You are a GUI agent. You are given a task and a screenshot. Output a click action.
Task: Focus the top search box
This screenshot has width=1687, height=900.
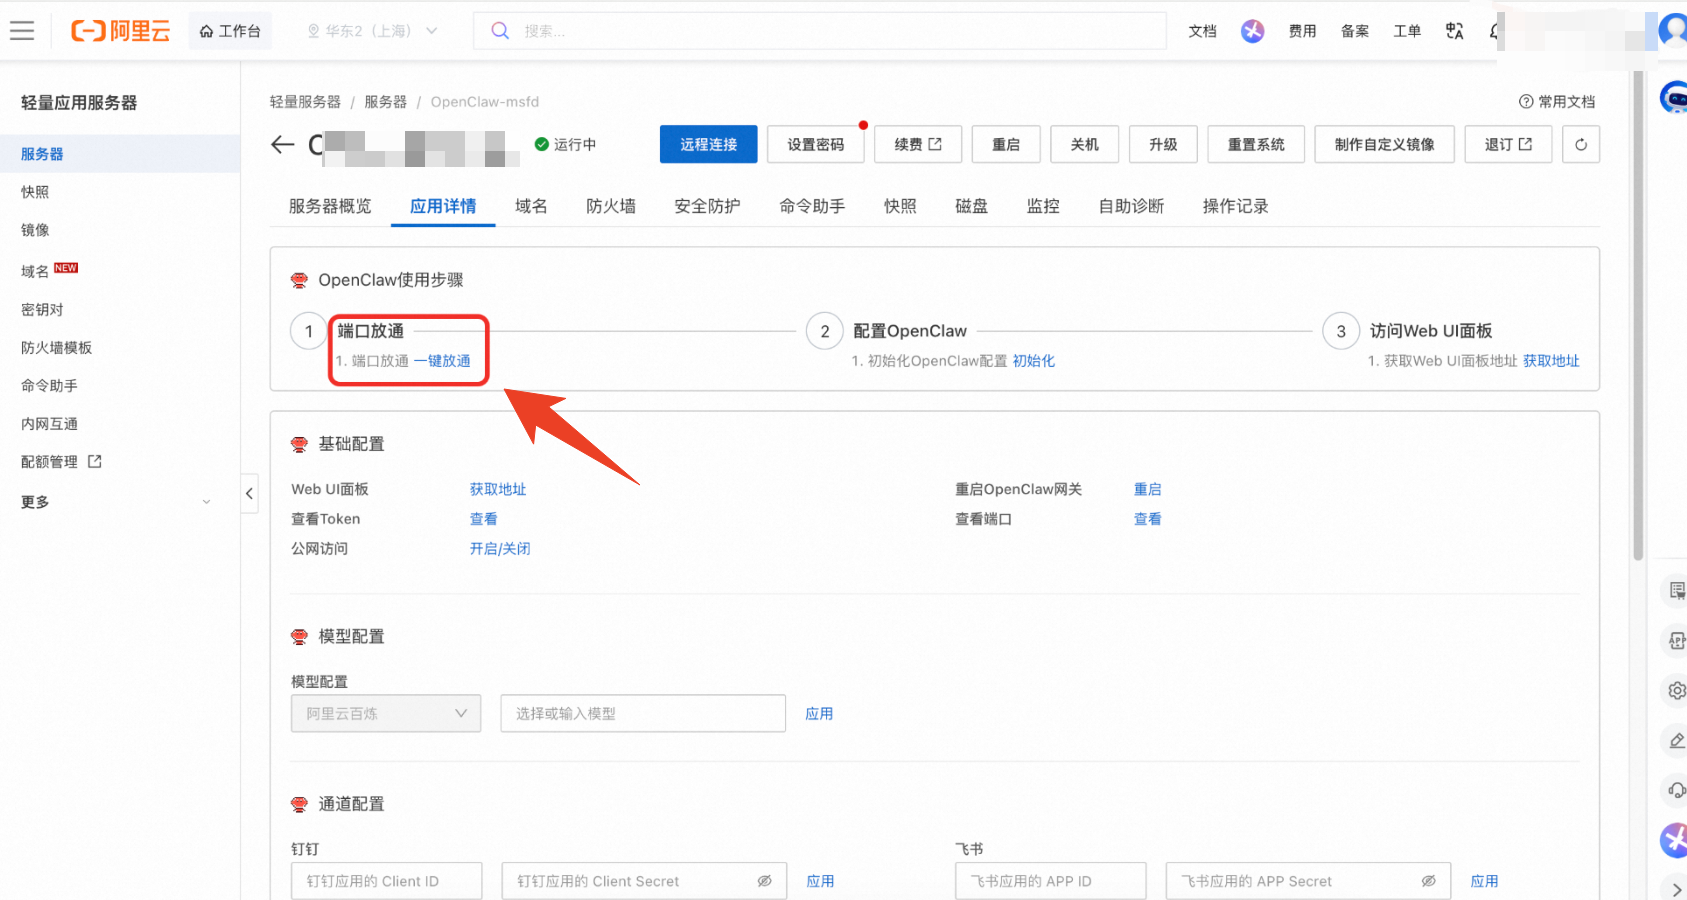820,31
